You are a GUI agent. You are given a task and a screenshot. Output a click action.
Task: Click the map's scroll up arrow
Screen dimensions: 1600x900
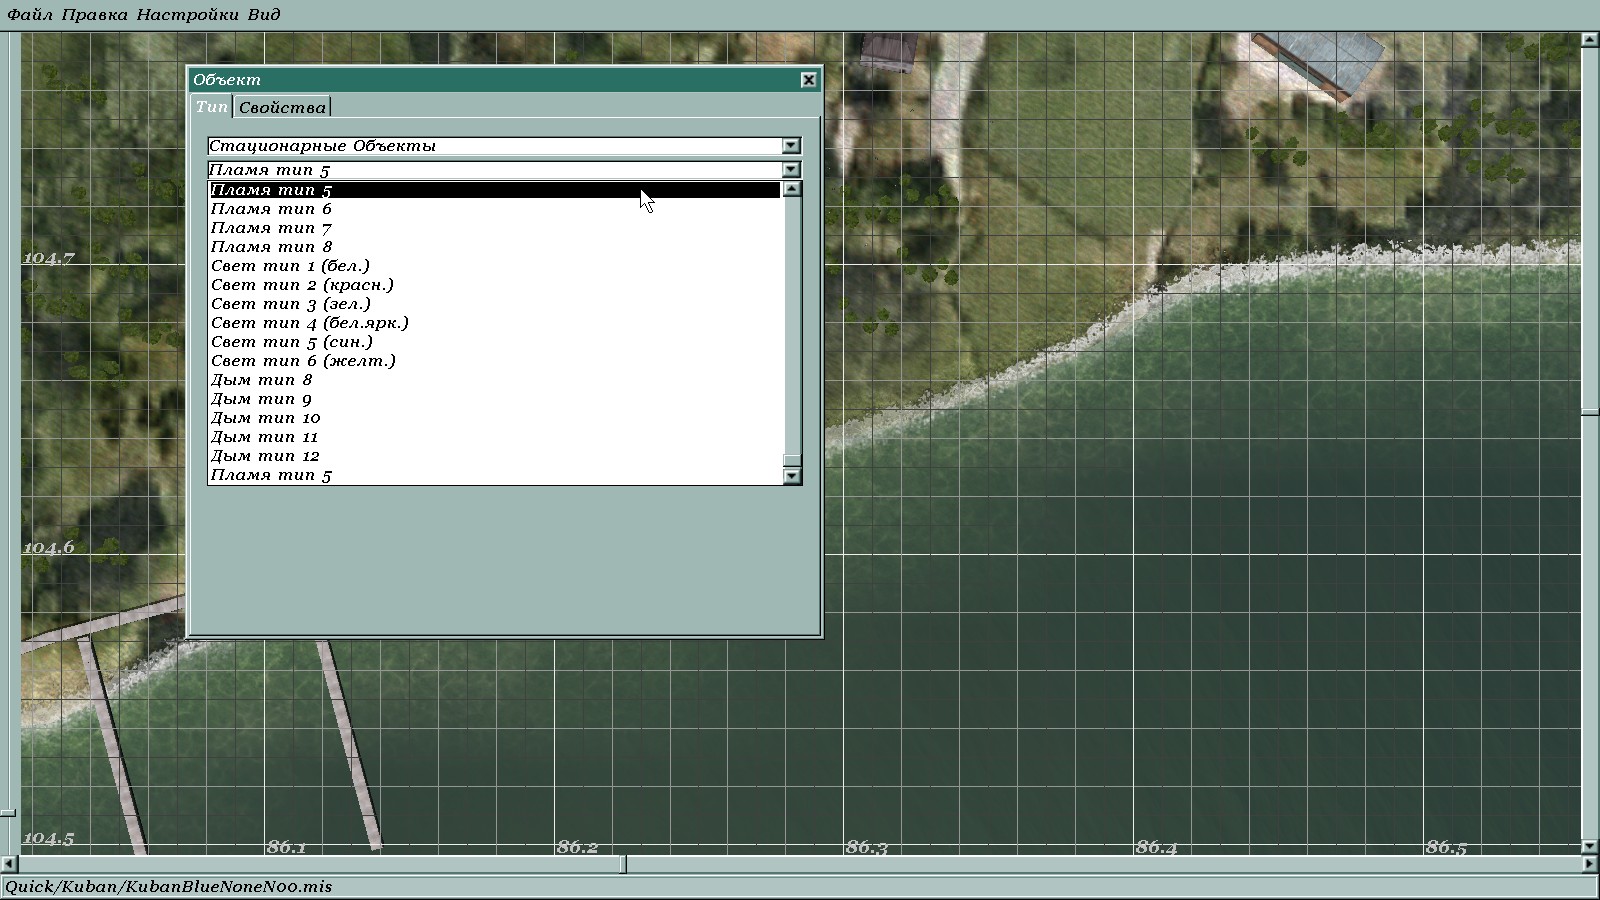pos(1590,40)
